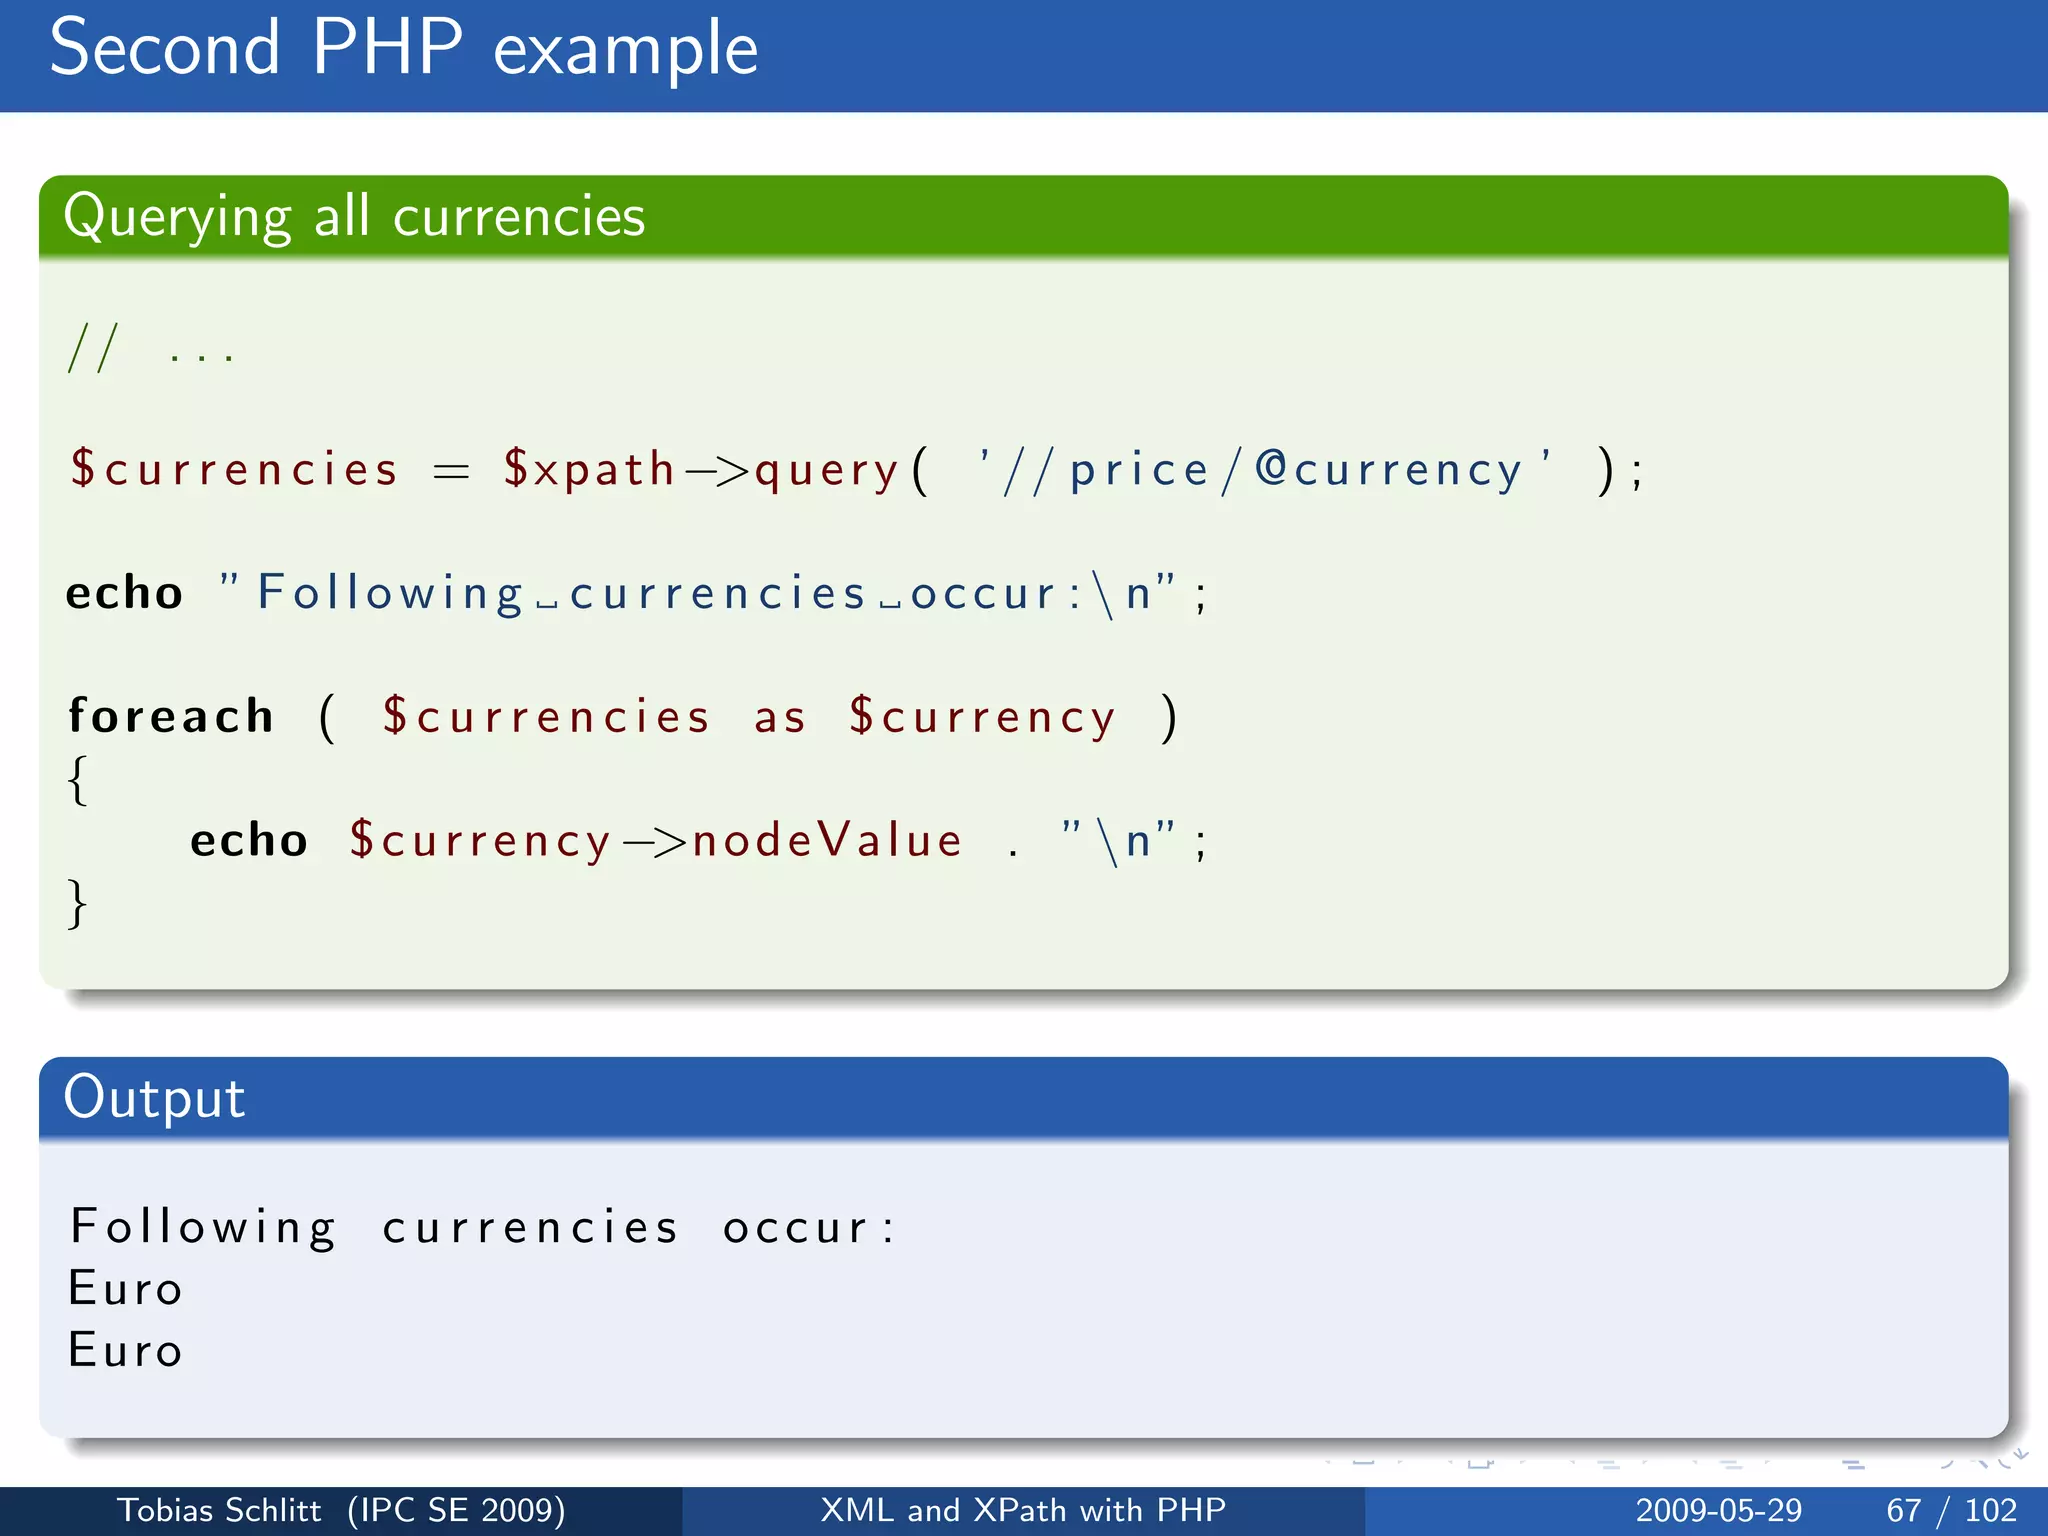Click the '// ...' comment line
2048x1536 pixels.
pyautogui.click(x=150, y=350)
